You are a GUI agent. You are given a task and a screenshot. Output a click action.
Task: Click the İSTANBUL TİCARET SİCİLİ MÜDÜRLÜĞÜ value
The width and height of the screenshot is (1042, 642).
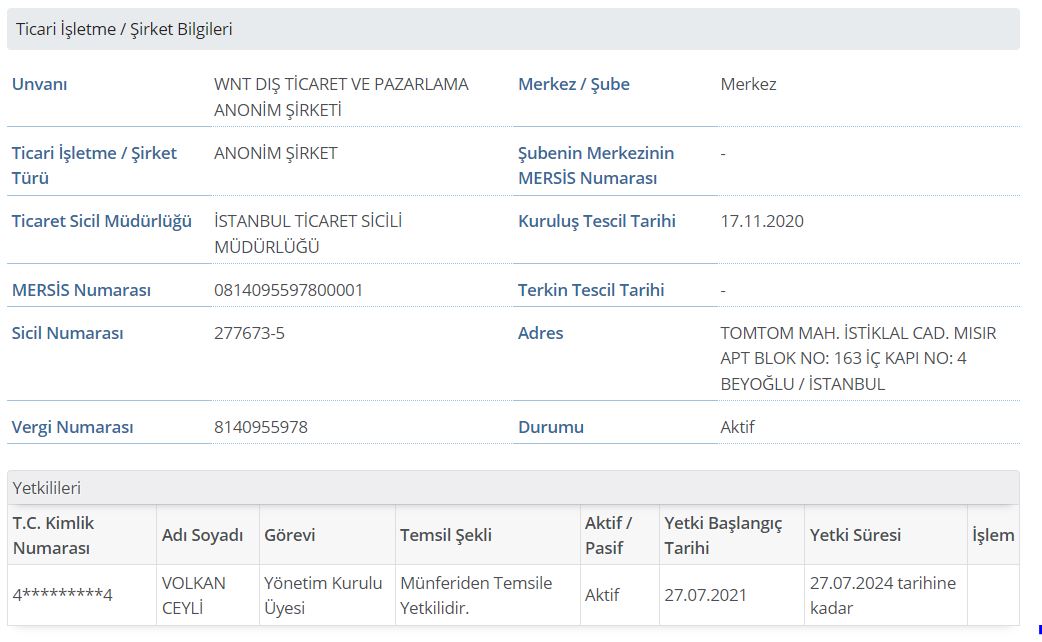click(x=308, y=234)
